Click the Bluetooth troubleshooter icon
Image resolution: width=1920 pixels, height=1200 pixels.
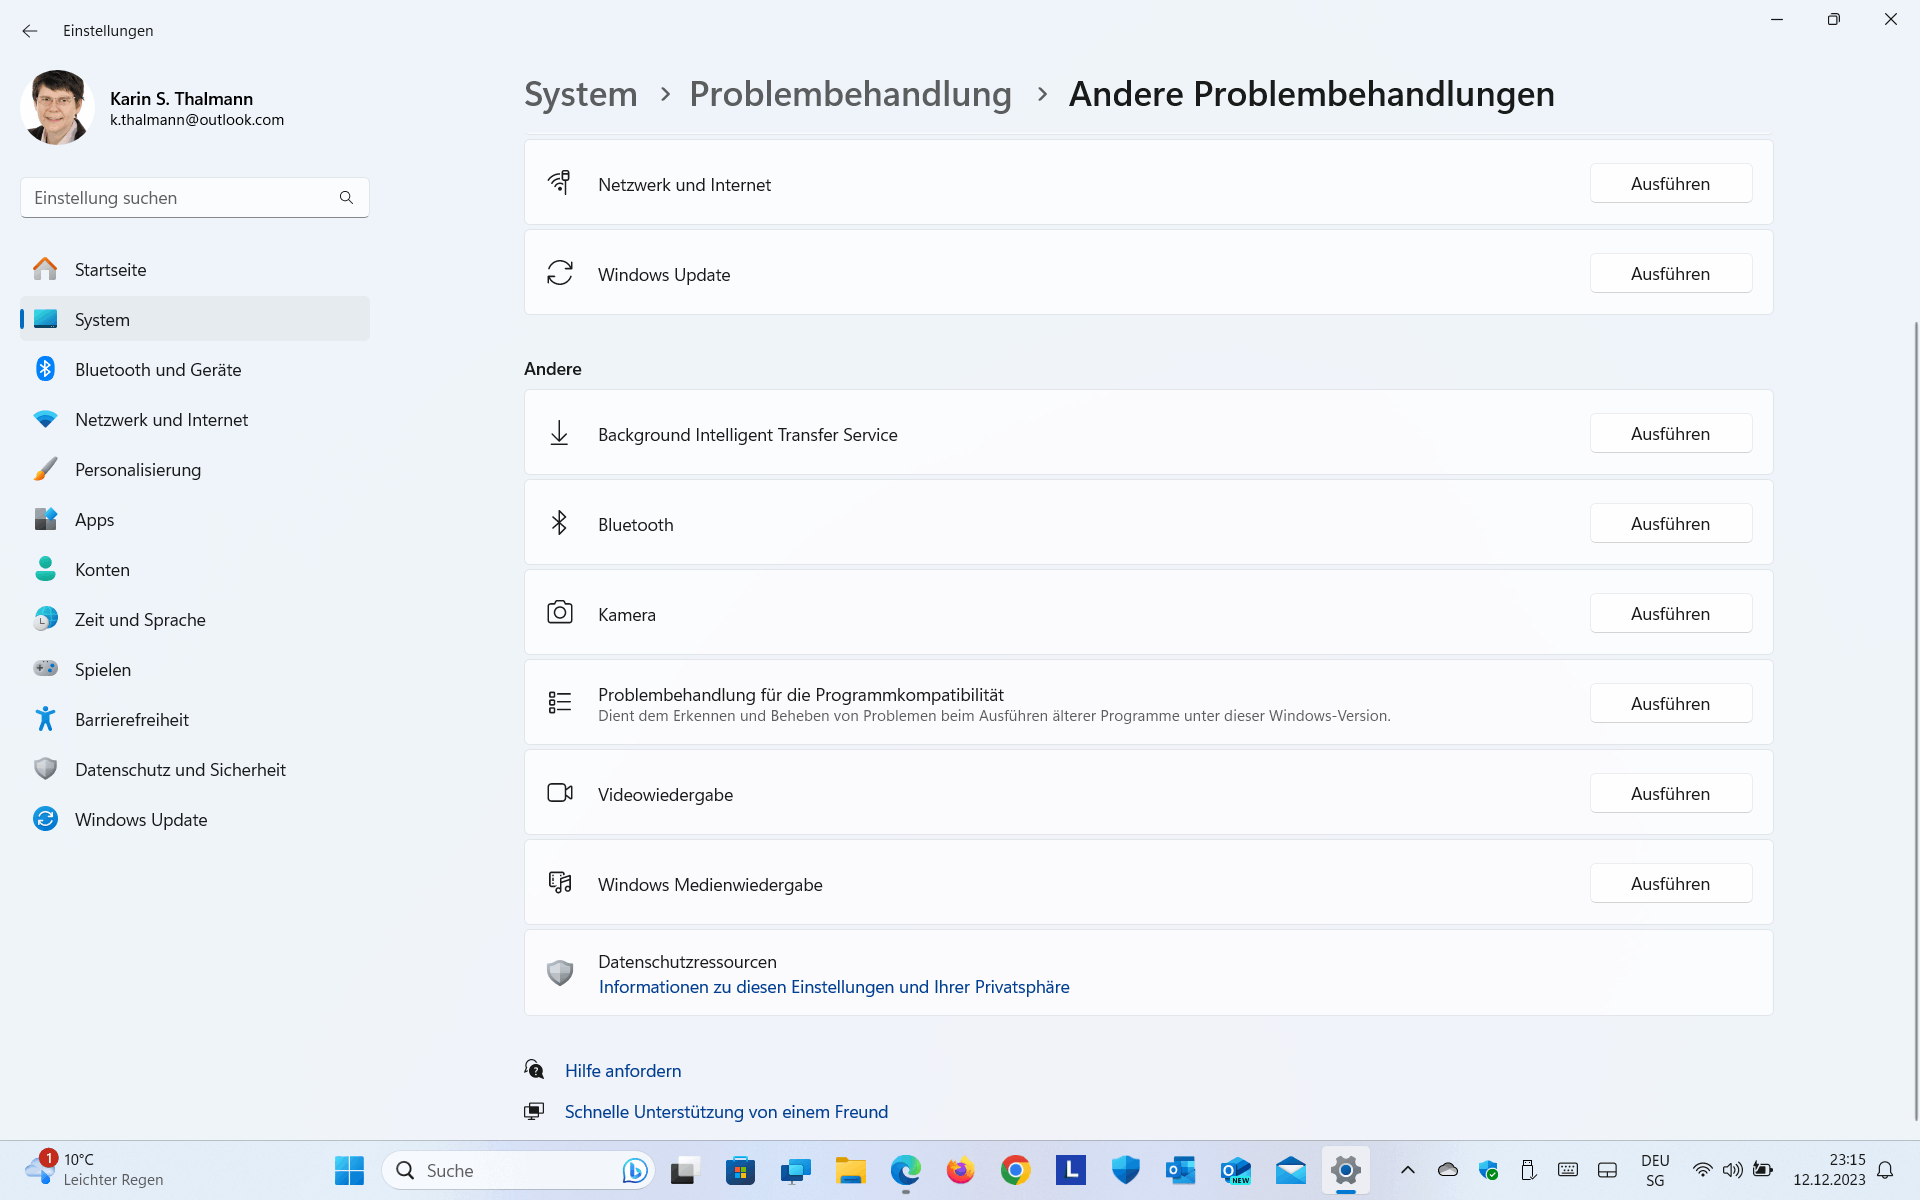[x=559, y=523]
